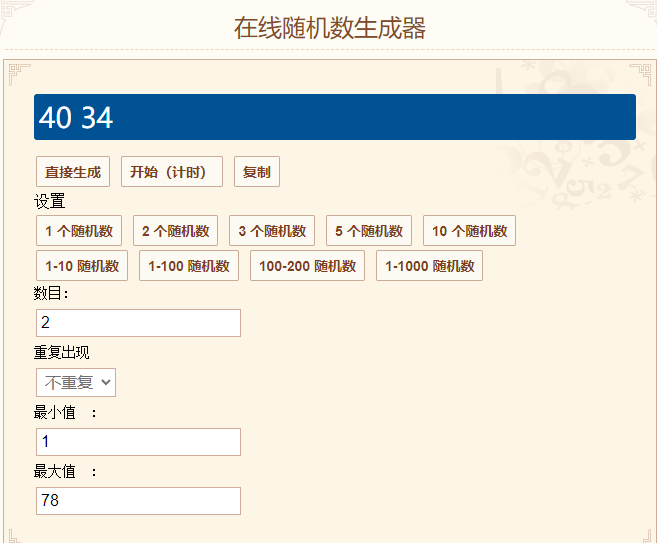Focus the 最小值 minimum input field

[x=138, y=442]
